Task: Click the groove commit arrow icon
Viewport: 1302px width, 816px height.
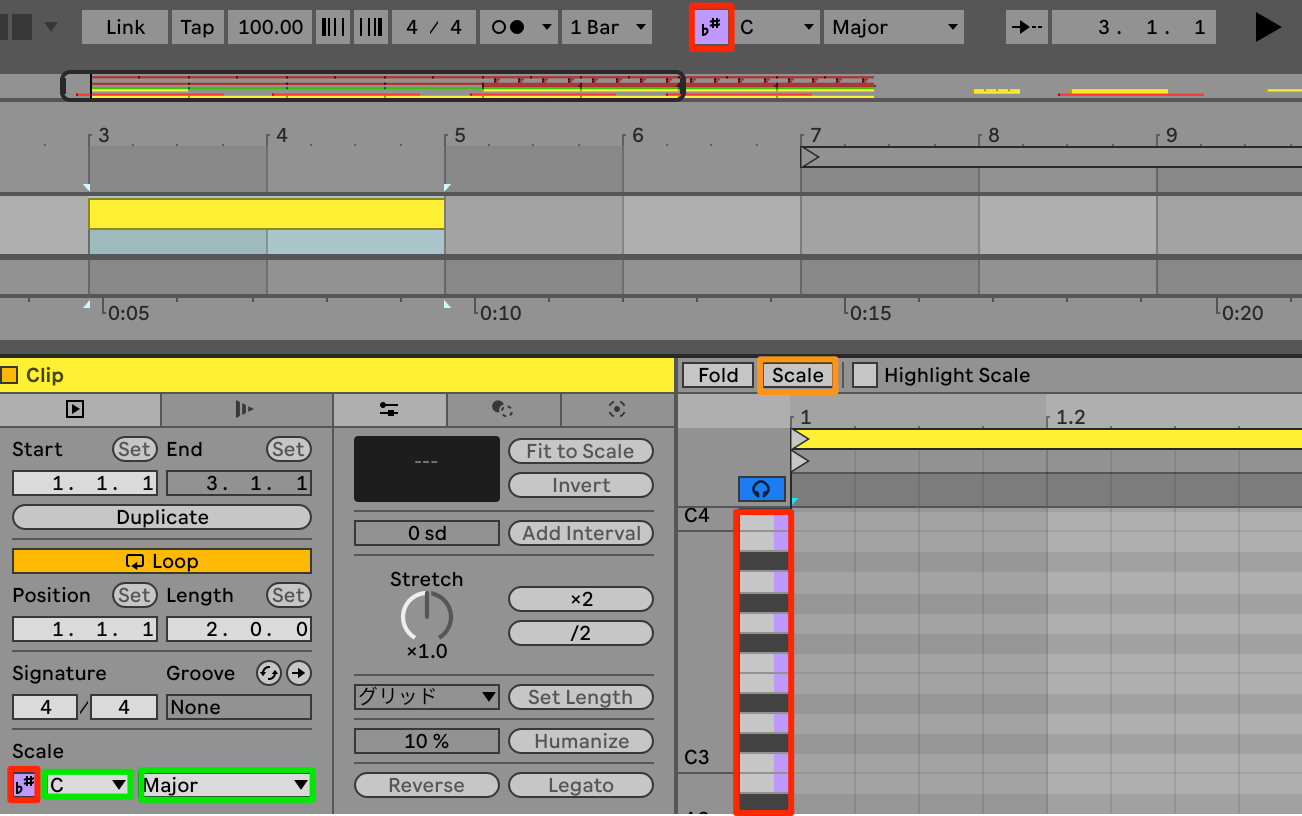Action: tap(298, 673)
